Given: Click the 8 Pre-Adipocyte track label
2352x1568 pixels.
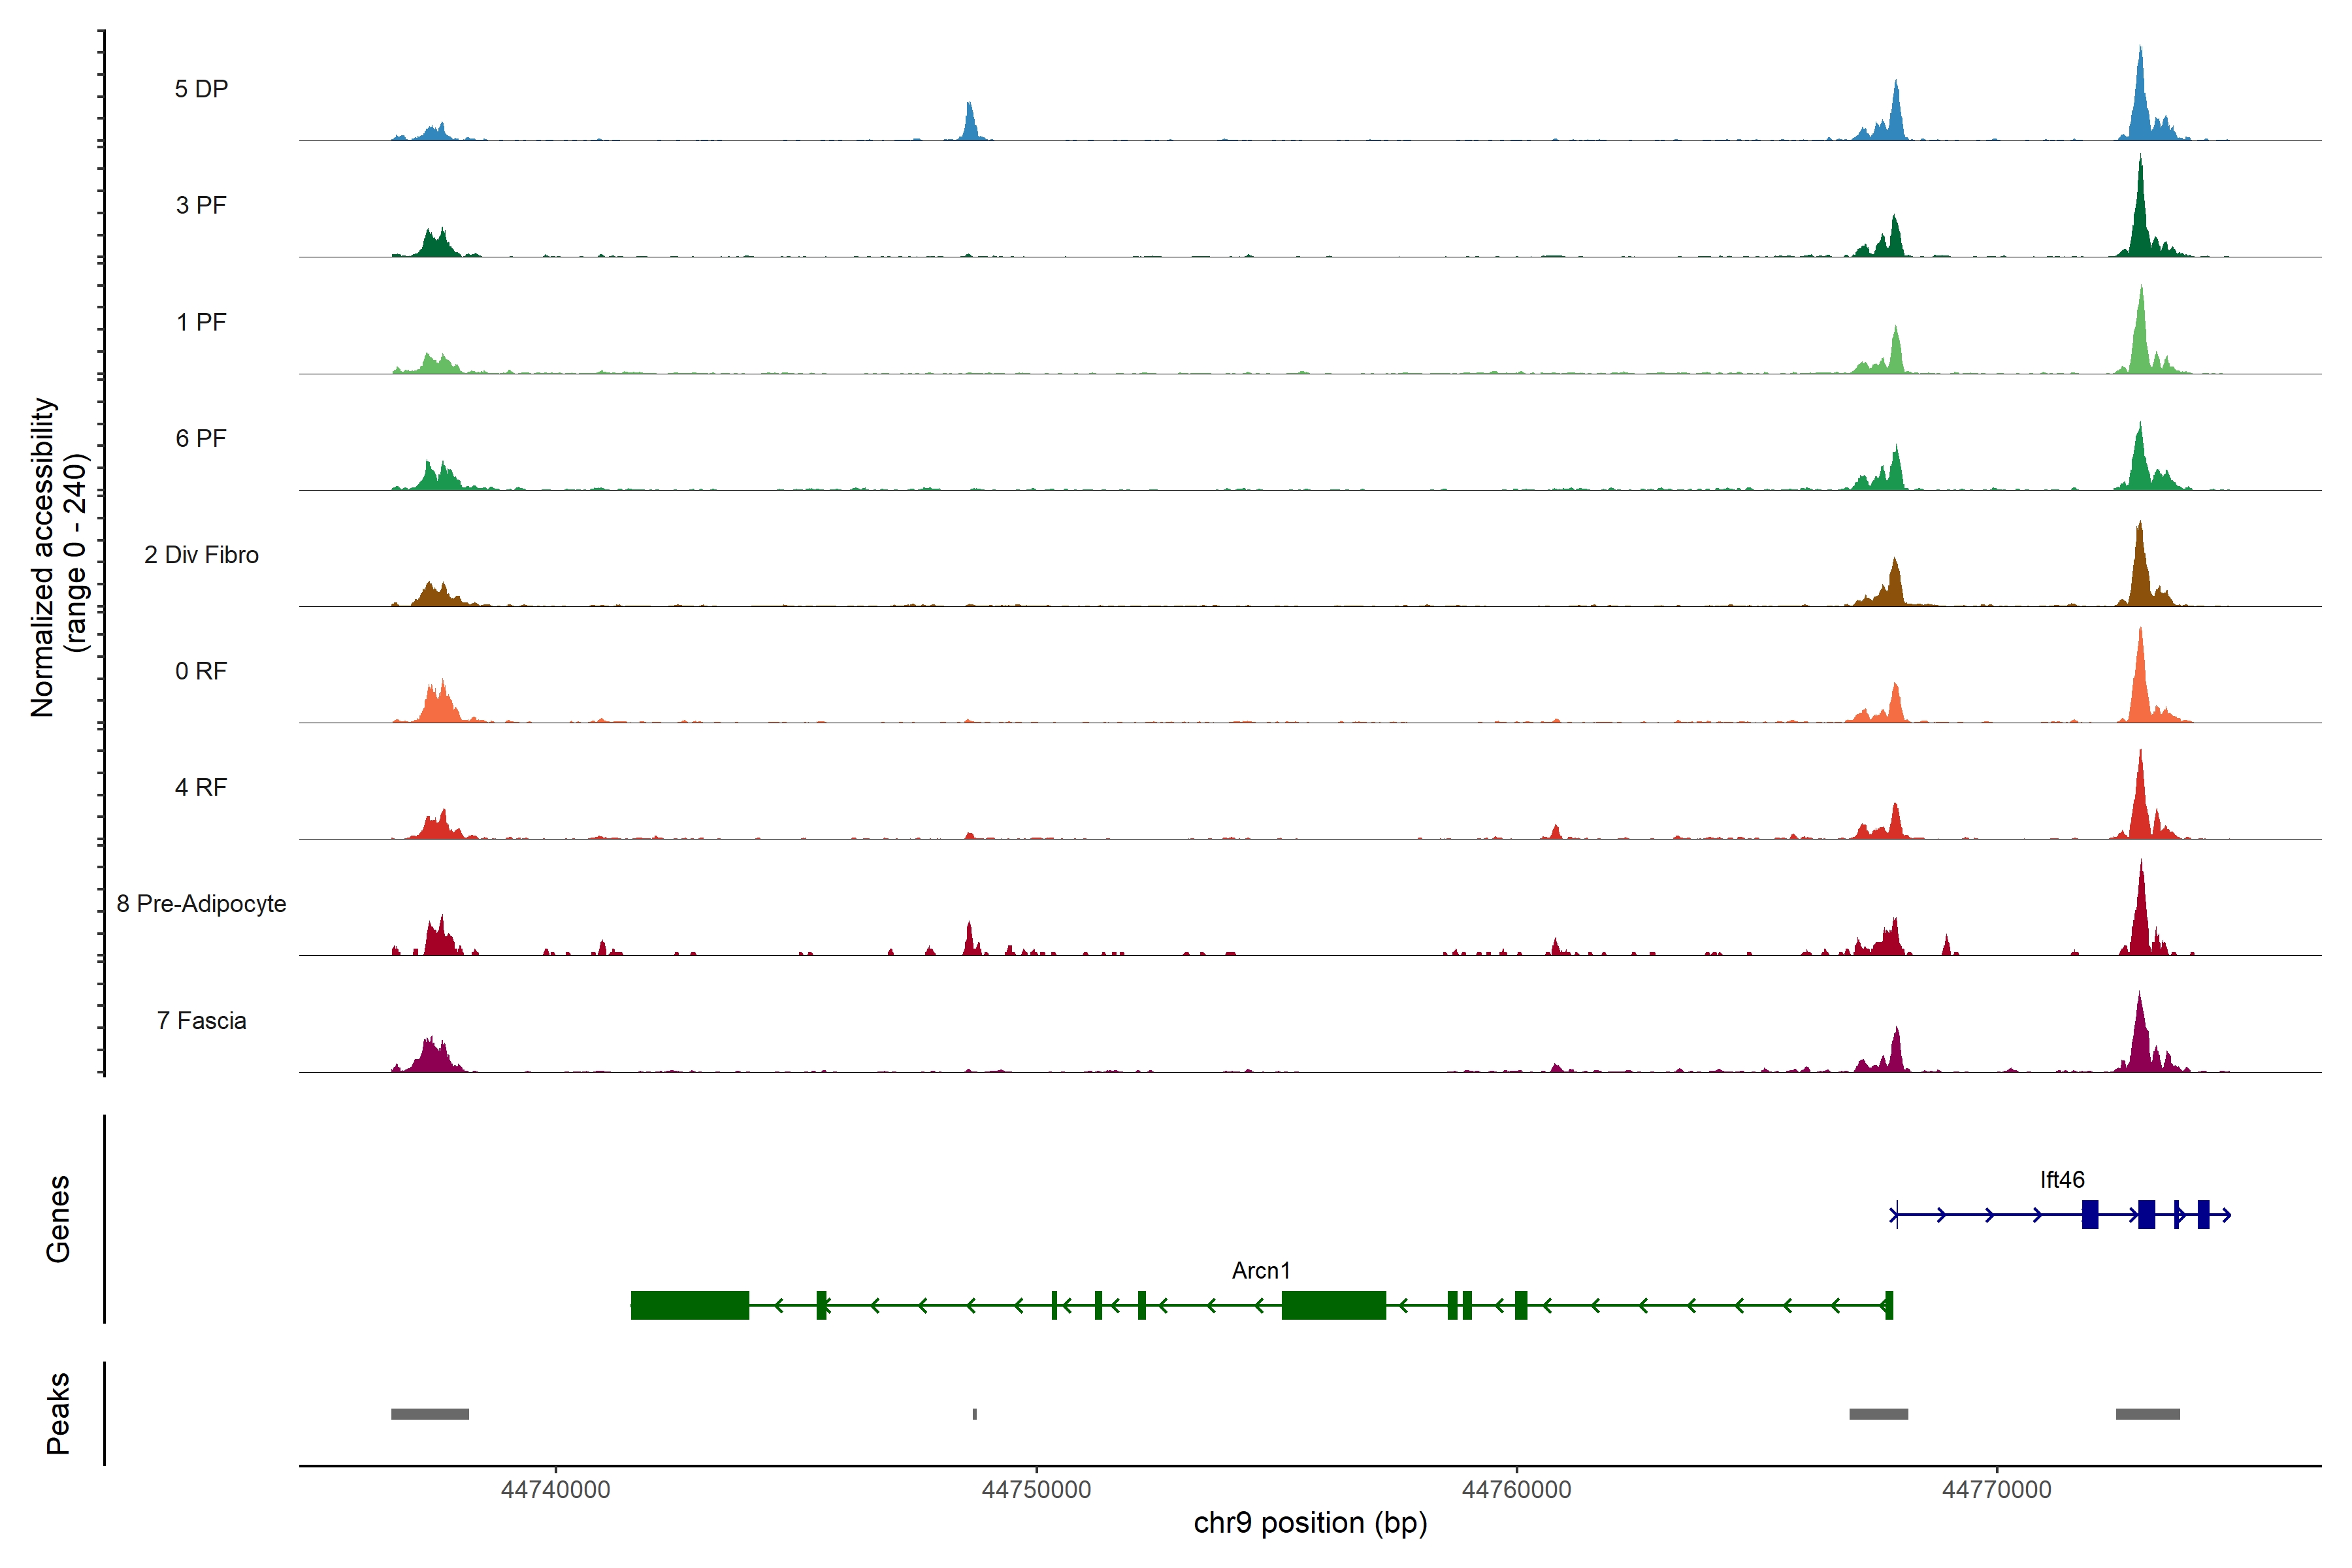Looking at the screenshot, I should [201, 904].
